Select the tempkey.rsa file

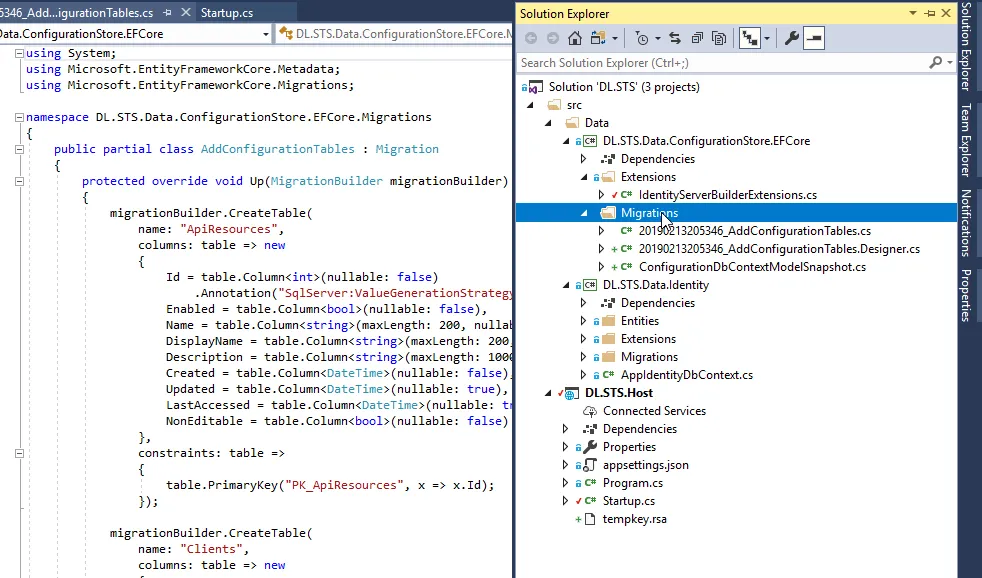tap(634, 519)
